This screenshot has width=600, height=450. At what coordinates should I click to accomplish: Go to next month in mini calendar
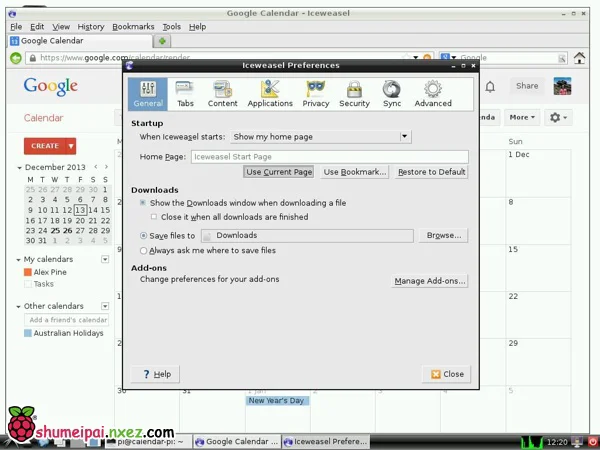click(106, 167)
